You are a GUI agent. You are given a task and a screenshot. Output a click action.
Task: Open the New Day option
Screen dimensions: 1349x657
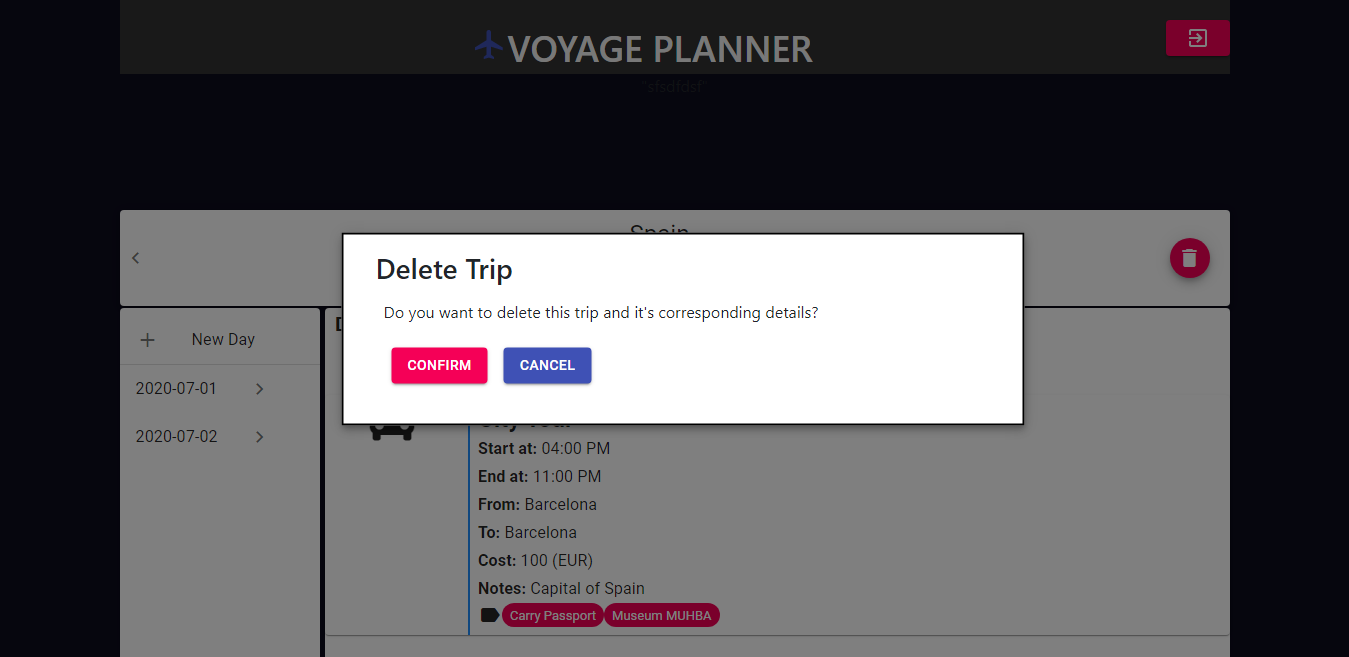222,339
